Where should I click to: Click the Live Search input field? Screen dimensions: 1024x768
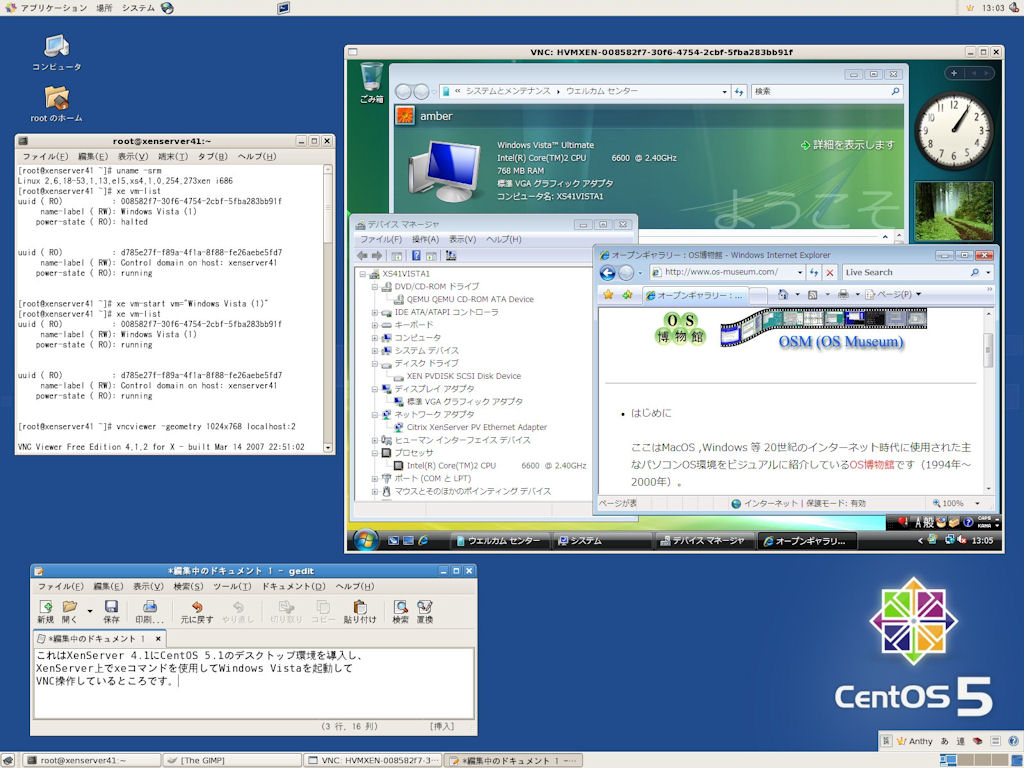(x=906, y=272)
